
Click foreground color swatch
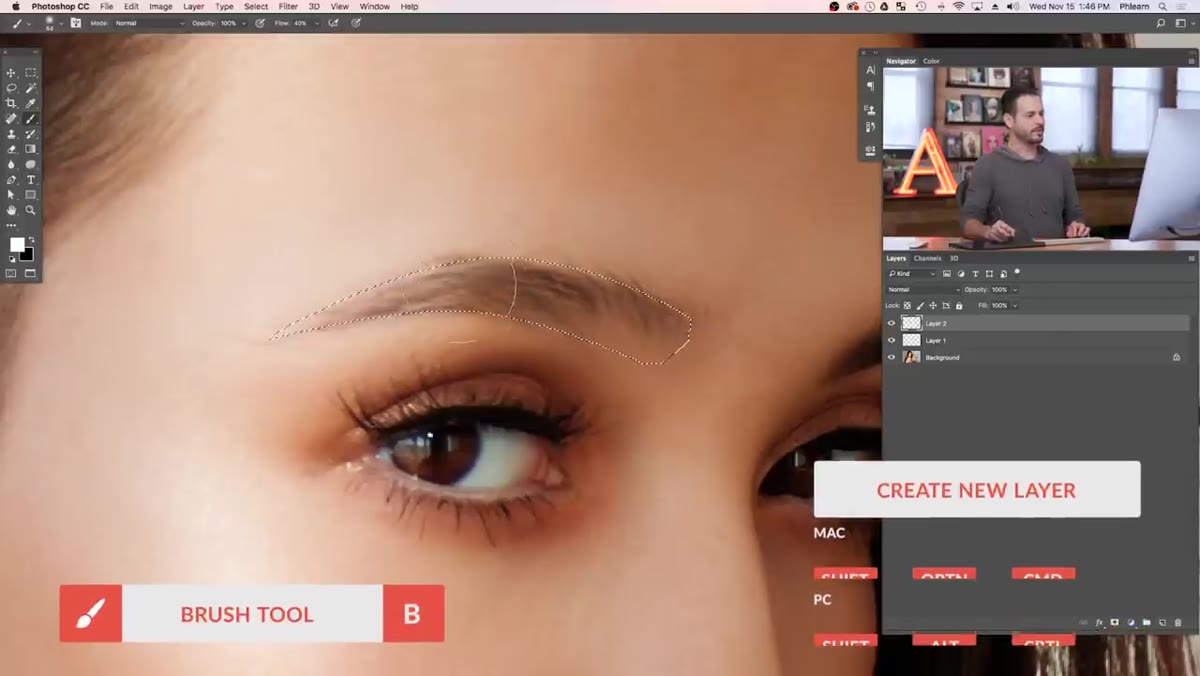point(17,245)
